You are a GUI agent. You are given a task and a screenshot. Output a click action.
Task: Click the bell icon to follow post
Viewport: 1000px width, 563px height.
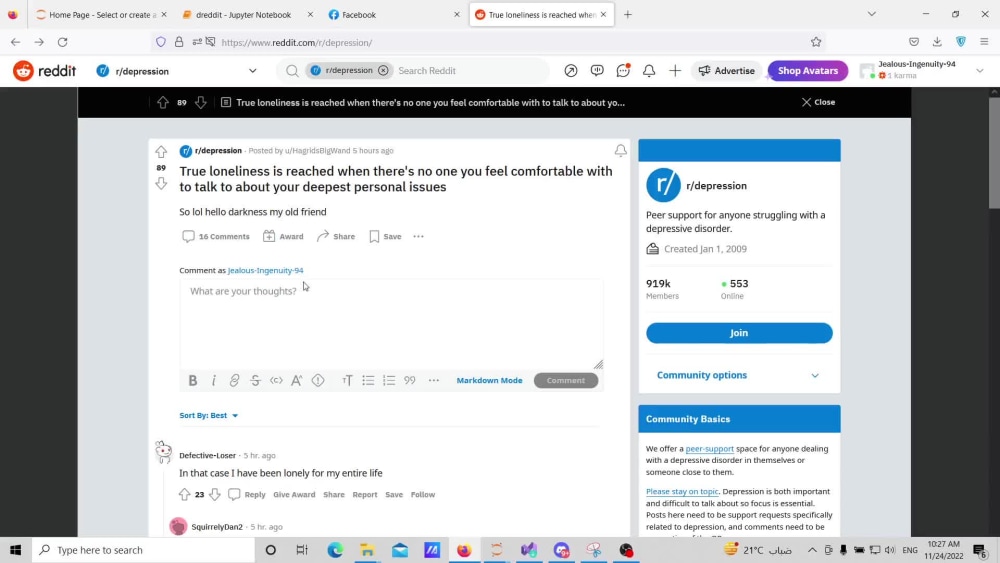(x=620, y=150)
